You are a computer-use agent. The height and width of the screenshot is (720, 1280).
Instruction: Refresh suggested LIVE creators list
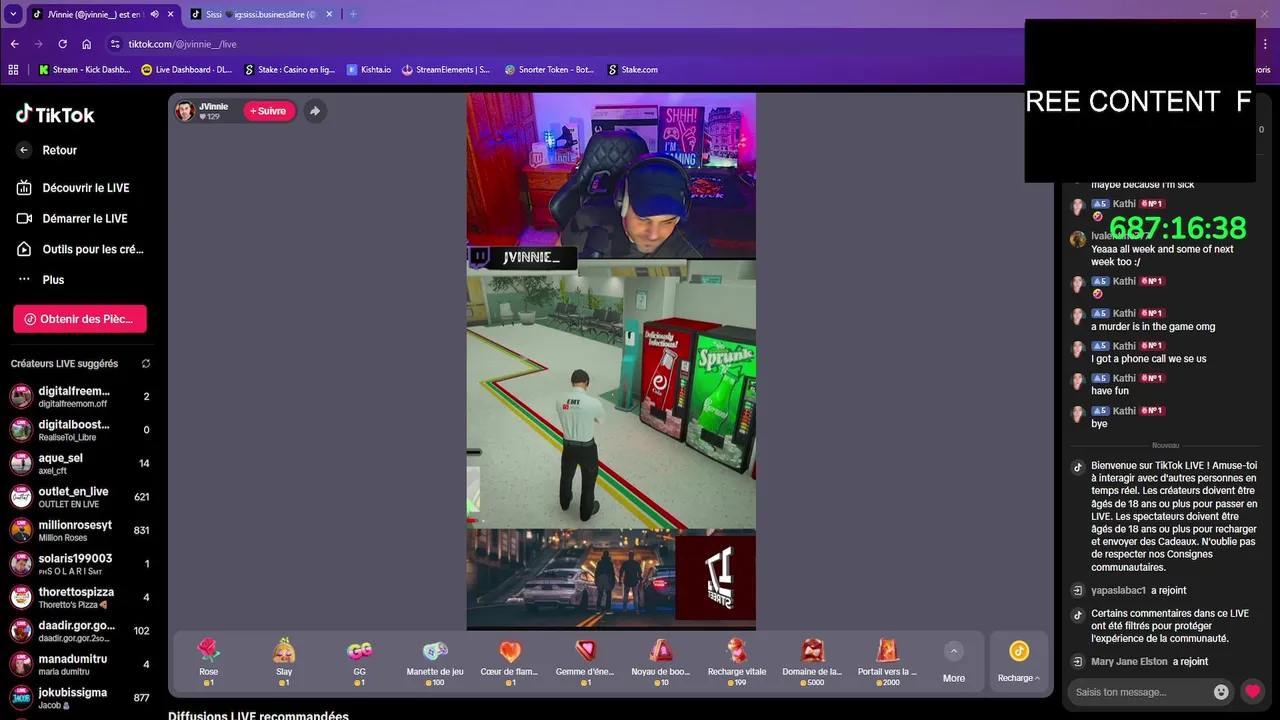pos(146,364)
